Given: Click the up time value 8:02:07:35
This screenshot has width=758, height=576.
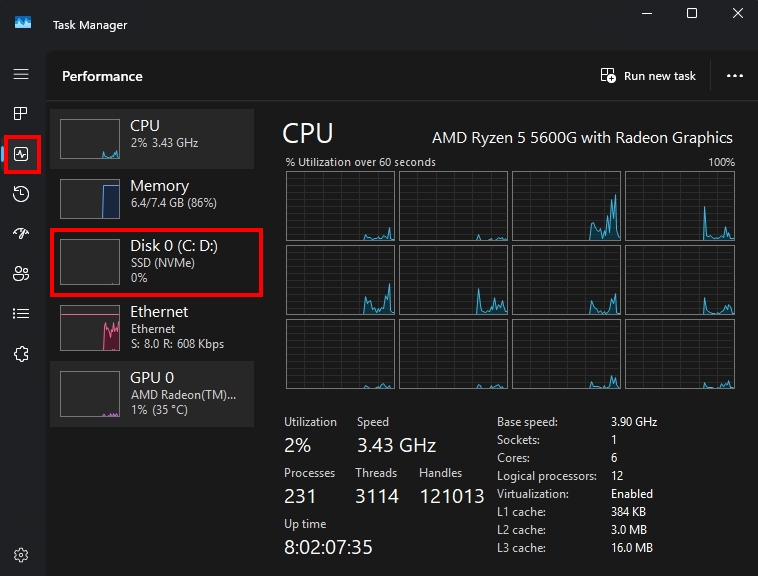Looking at the screenshot, I should [328, 547].
